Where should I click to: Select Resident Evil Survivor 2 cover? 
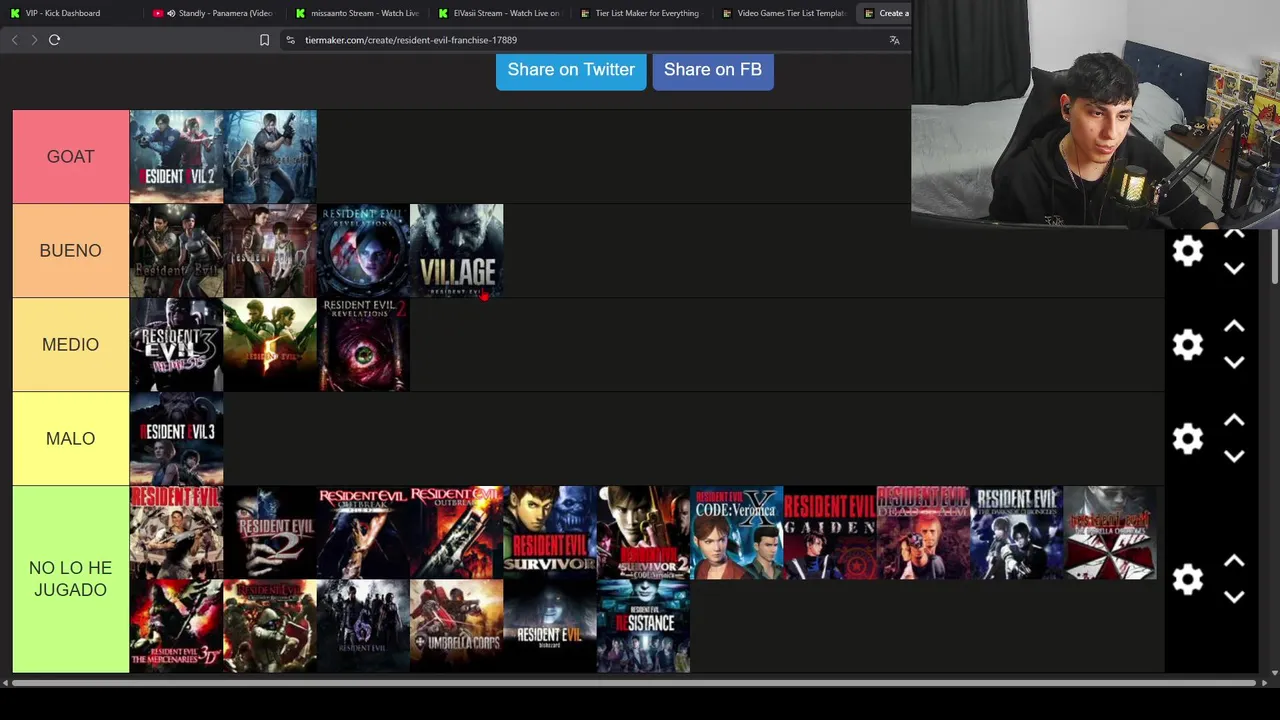[643, 533]
